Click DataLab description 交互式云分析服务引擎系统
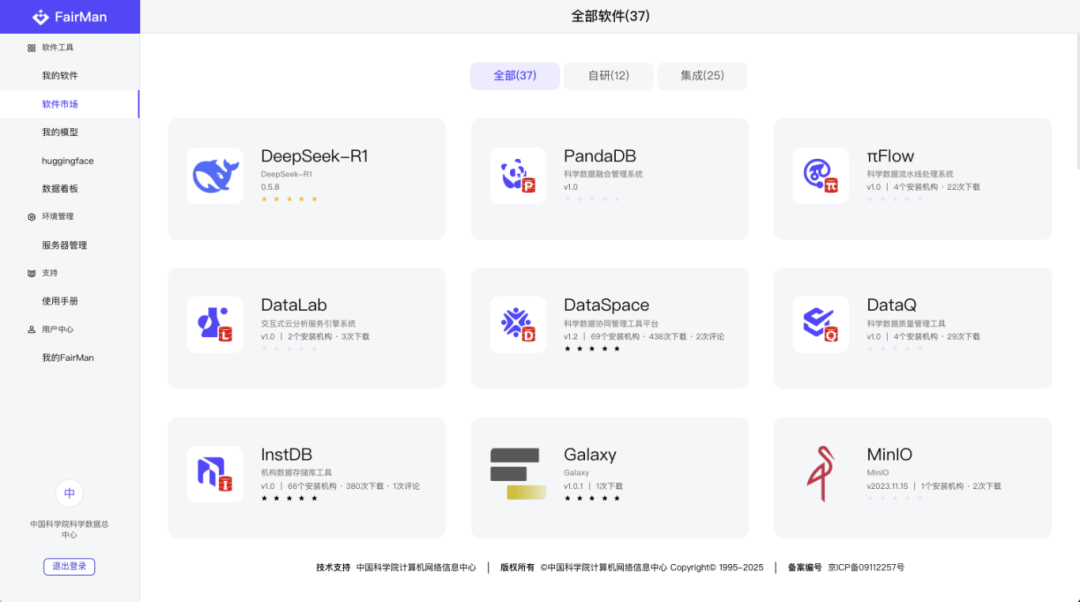The height and width of the screenshot is (602, 1080). coord(308,324)
